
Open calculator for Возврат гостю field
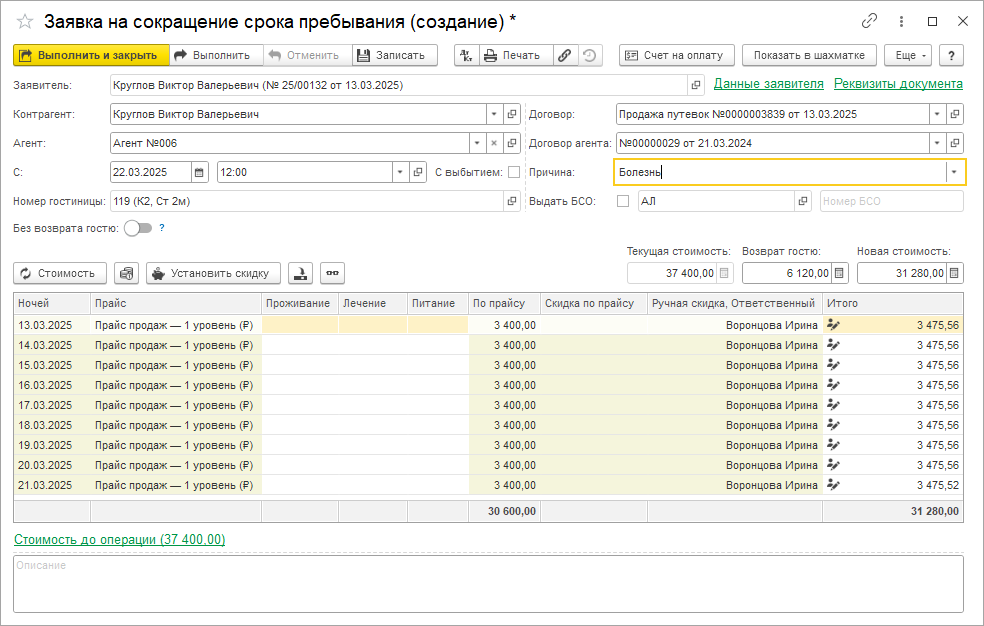point(840,273)
